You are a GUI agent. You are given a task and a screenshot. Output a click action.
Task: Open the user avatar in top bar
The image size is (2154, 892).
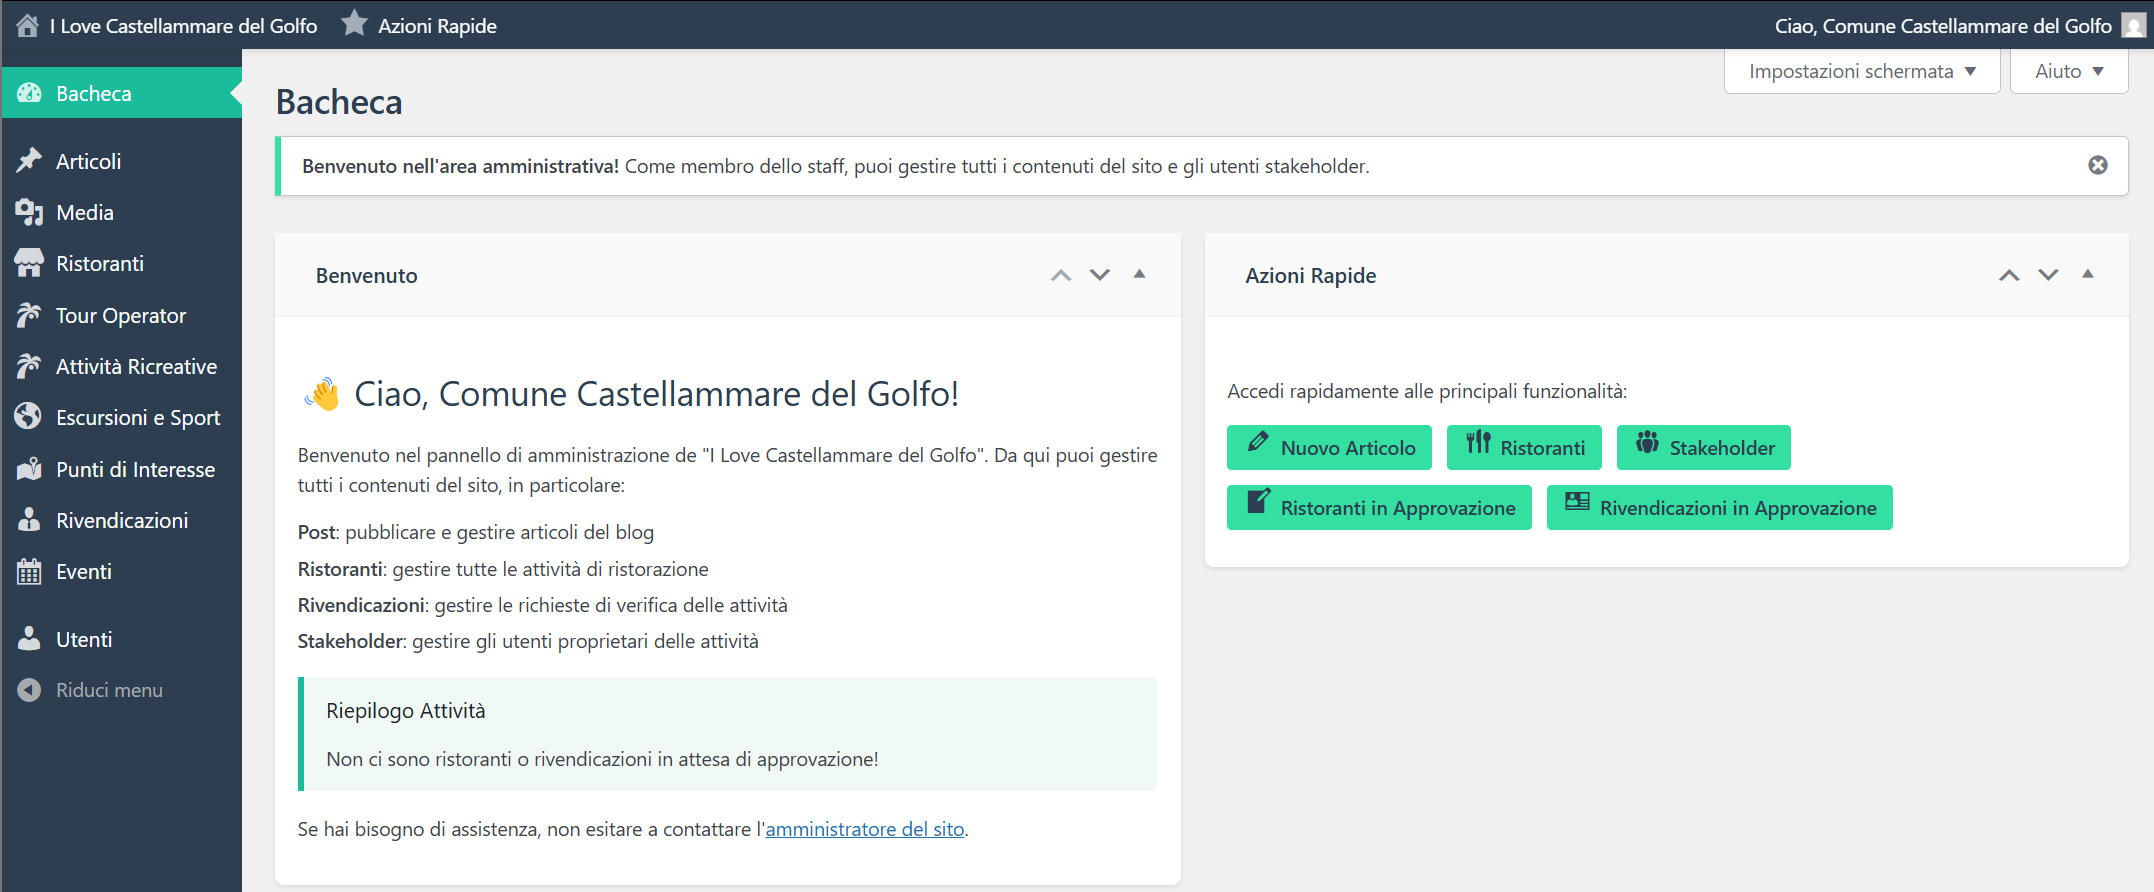pyautogui.click(x=2133, y=26)
